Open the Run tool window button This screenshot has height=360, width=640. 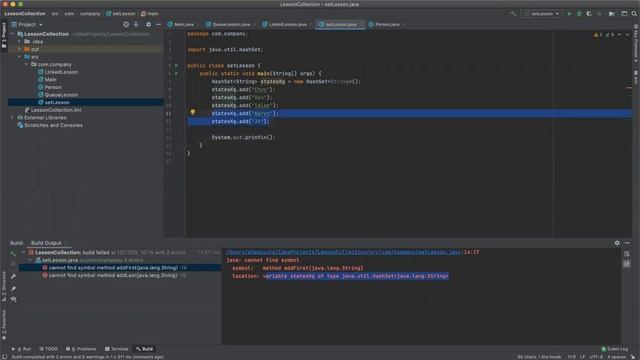point(21,349)
